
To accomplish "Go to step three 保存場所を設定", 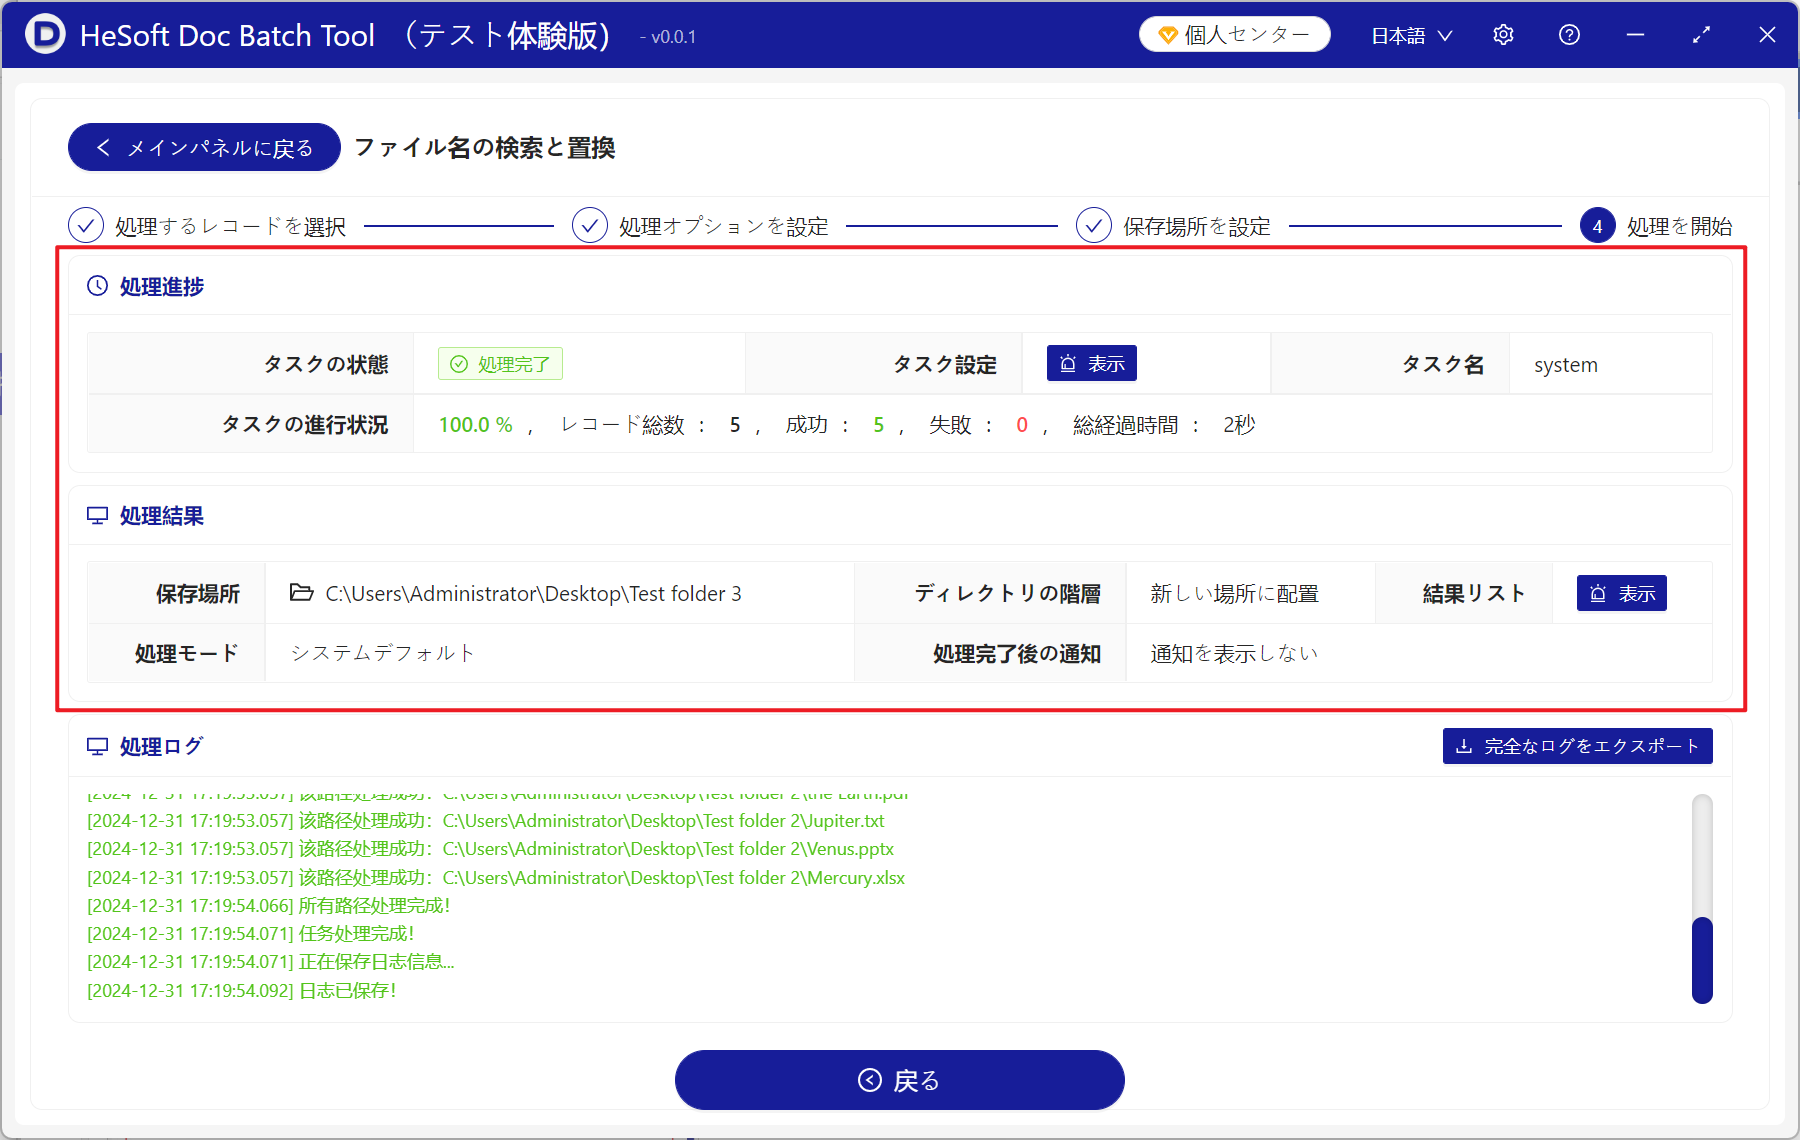I will point(1094,226).
